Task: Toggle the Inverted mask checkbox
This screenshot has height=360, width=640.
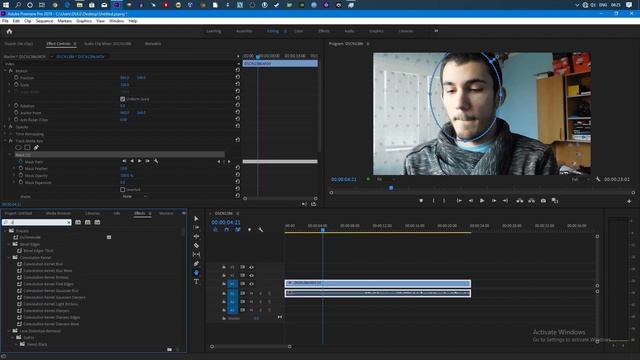Action: (122, 190)
